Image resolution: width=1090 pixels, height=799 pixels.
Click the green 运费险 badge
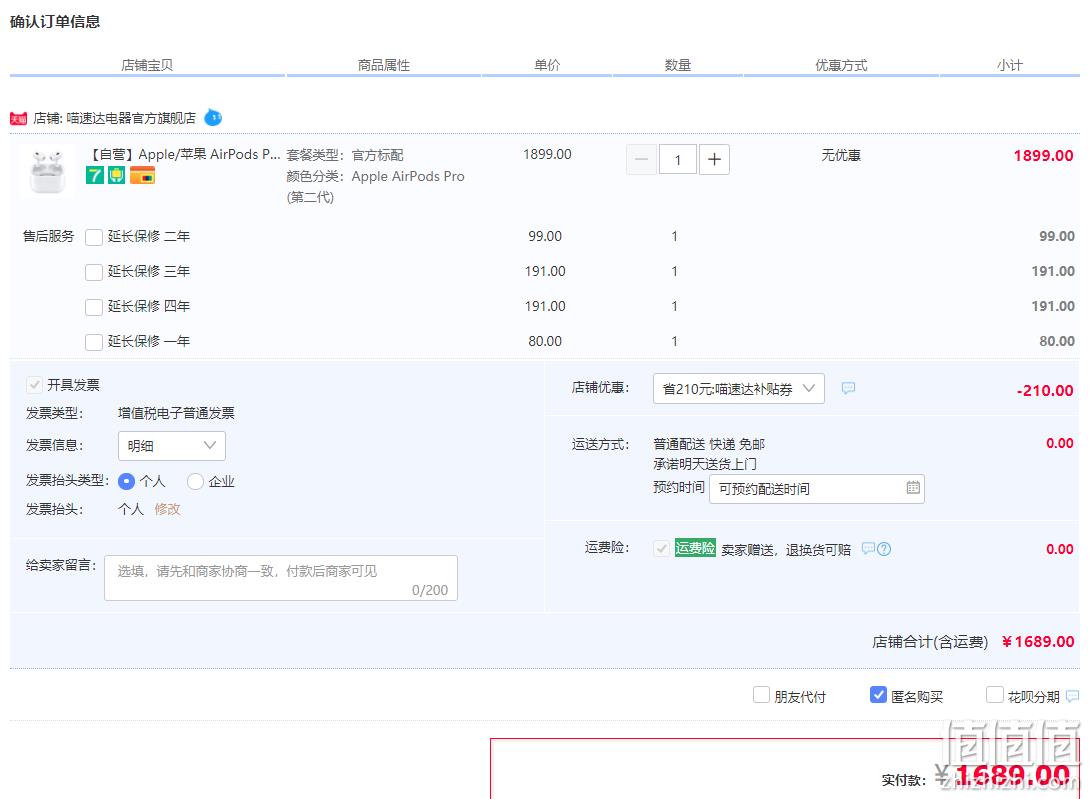pyautogui.click(x=694, y=548)
